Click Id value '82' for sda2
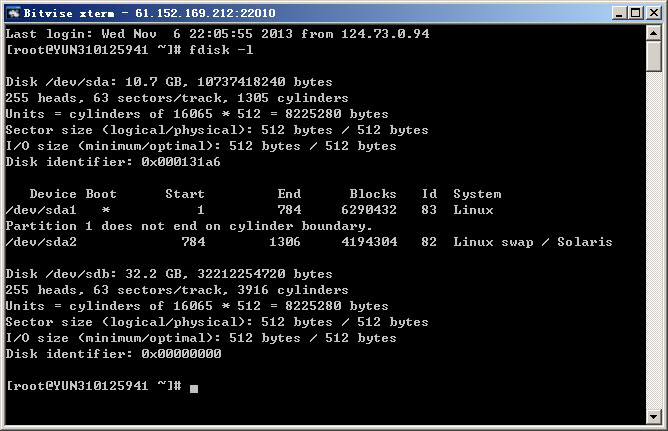Screen dimensions: 668x431 429,242
